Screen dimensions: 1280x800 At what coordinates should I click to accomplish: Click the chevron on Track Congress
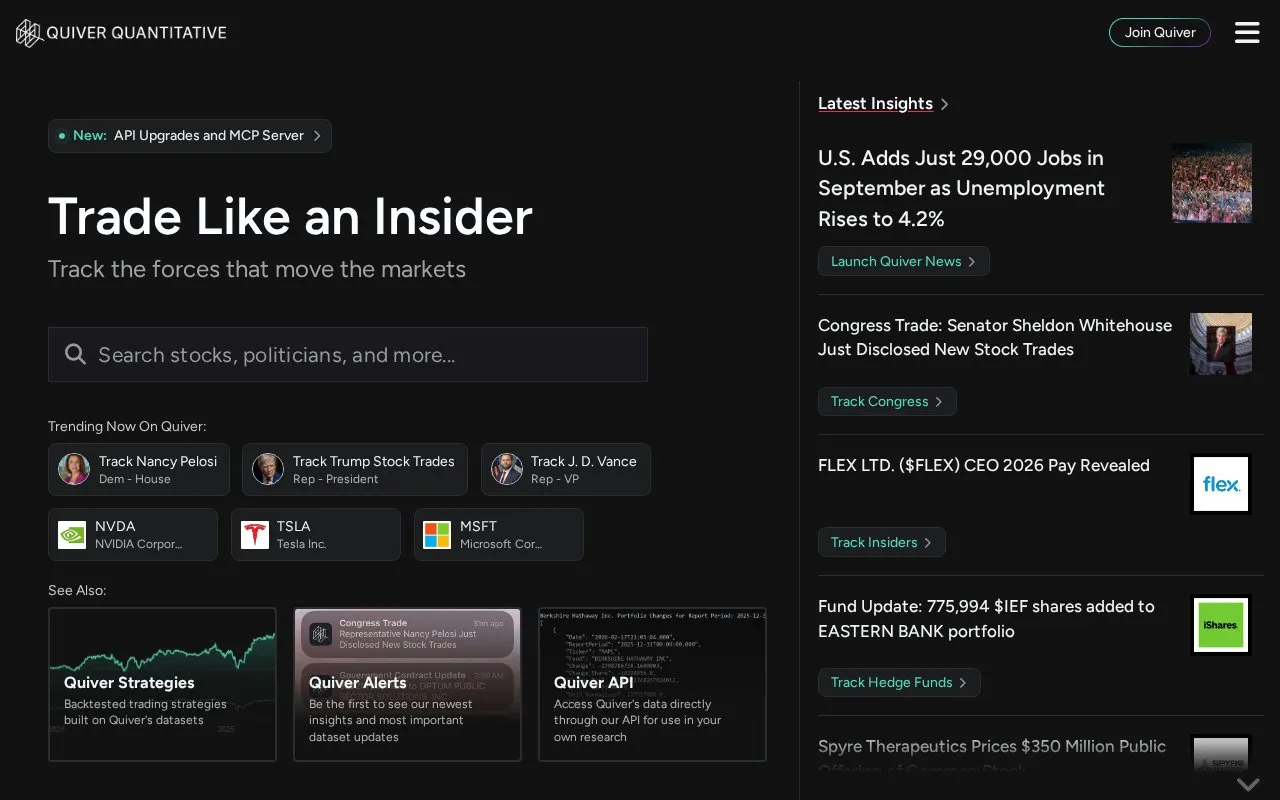[938, 401]
